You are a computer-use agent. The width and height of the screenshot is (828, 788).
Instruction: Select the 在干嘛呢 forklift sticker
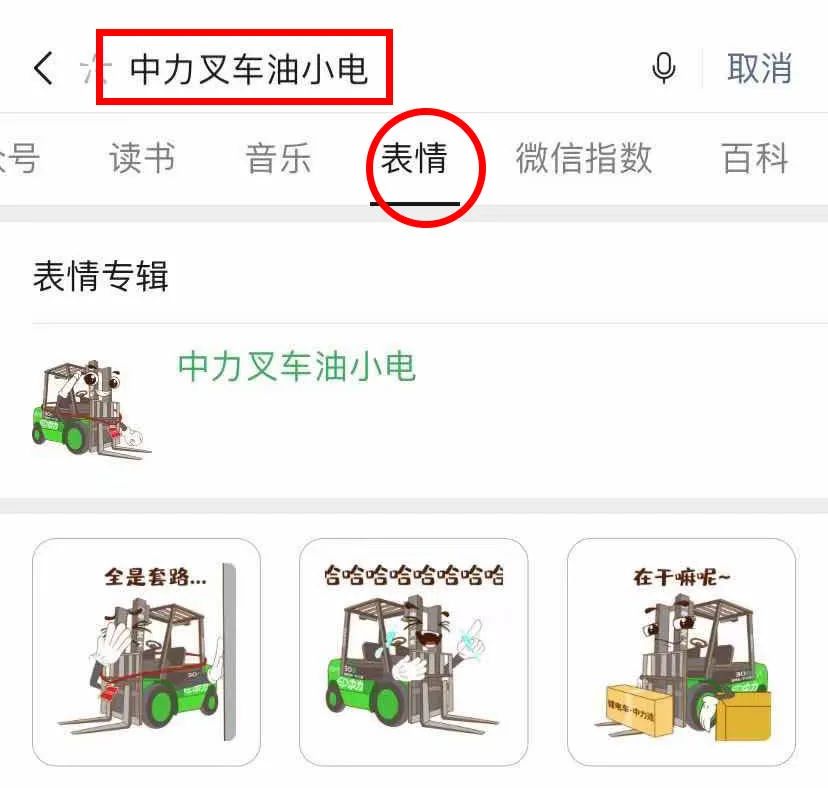click(681, 652)
